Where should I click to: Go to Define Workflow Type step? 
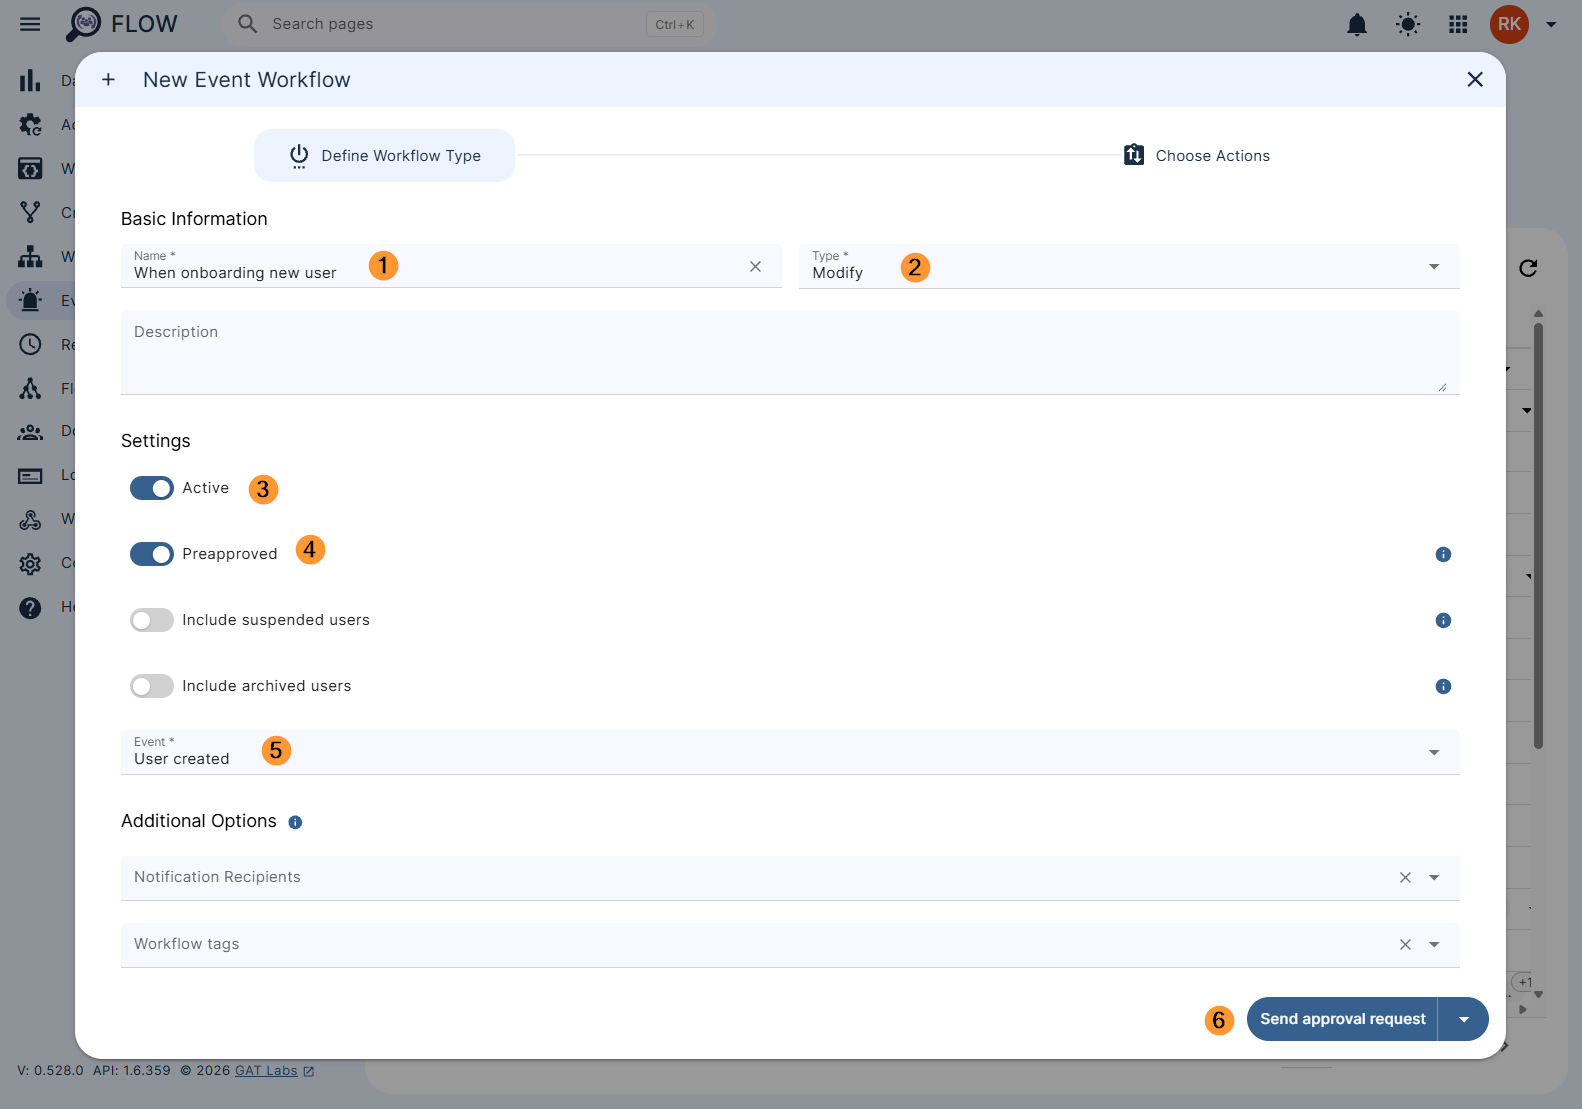click(384, 155)
